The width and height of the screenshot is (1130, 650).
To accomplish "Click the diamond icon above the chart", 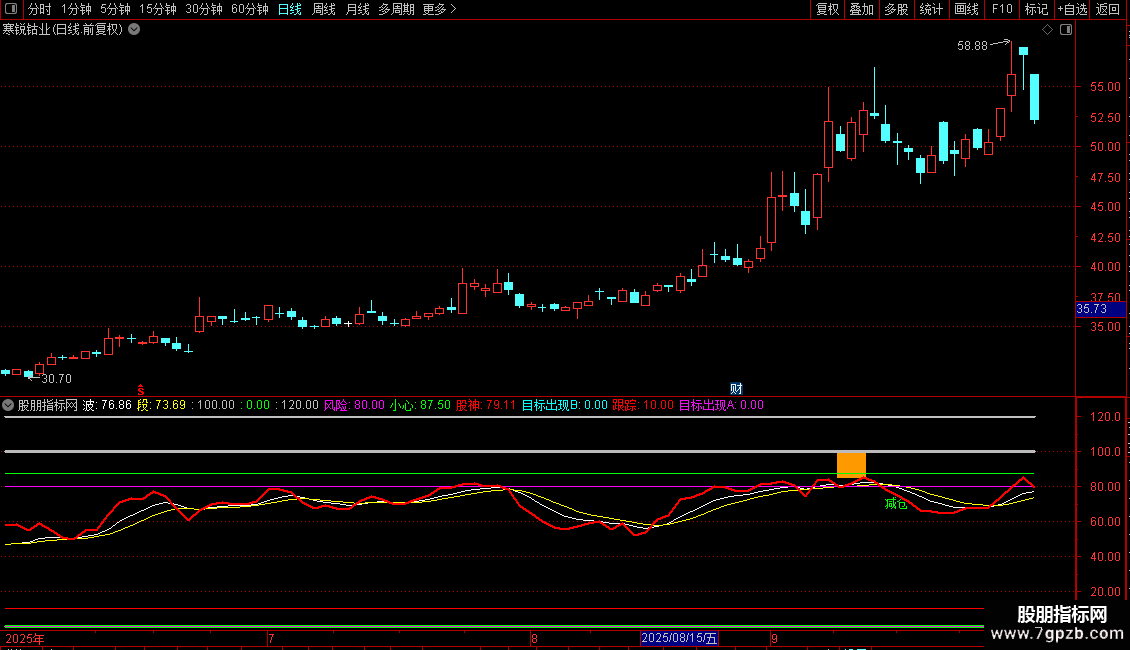I will (1047, 30).
